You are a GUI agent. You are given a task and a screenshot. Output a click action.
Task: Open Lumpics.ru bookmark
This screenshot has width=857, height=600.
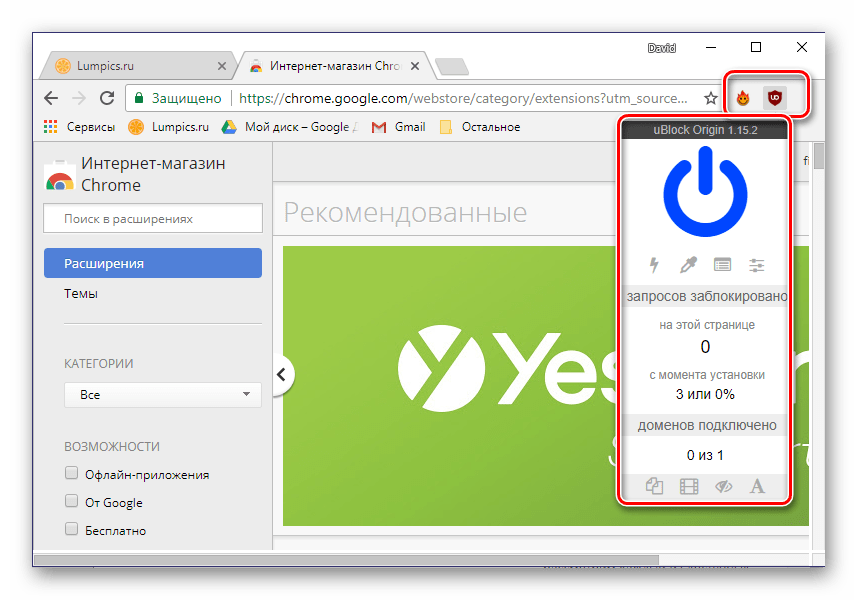[168, 127]
